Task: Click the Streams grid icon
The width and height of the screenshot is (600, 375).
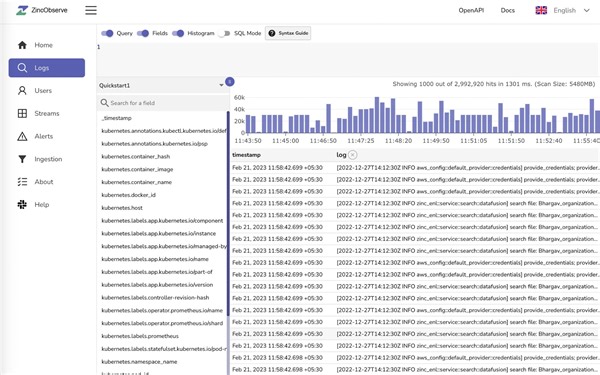Action: [22, 113]
